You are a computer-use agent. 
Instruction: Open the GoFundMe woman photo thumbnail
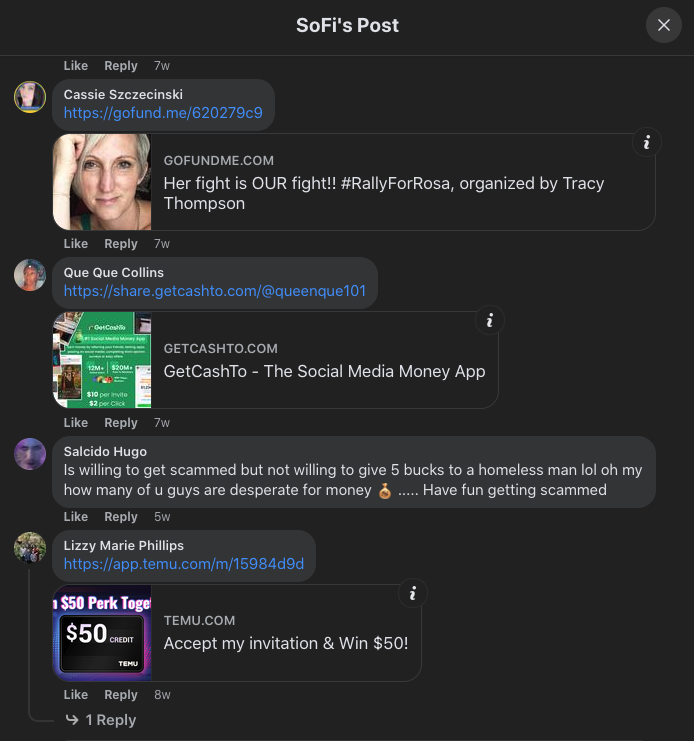pyautogui.click(x=102, y=182)
